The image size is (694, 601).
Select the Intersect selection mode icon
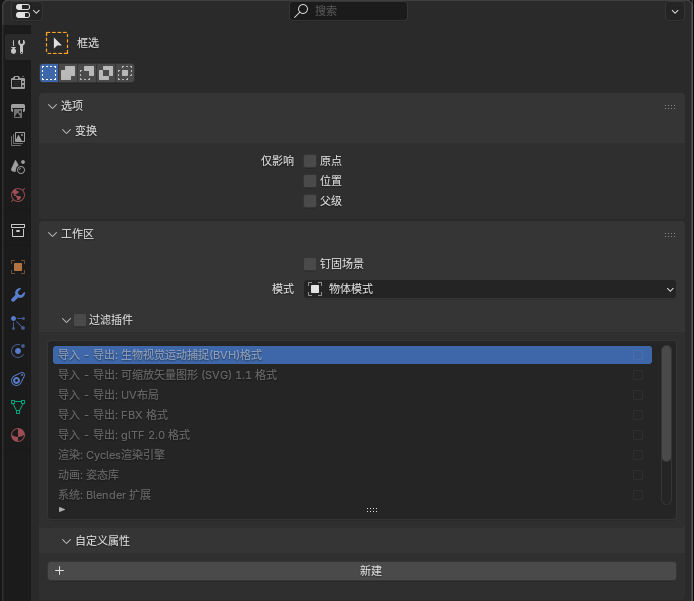coord(125,73)
